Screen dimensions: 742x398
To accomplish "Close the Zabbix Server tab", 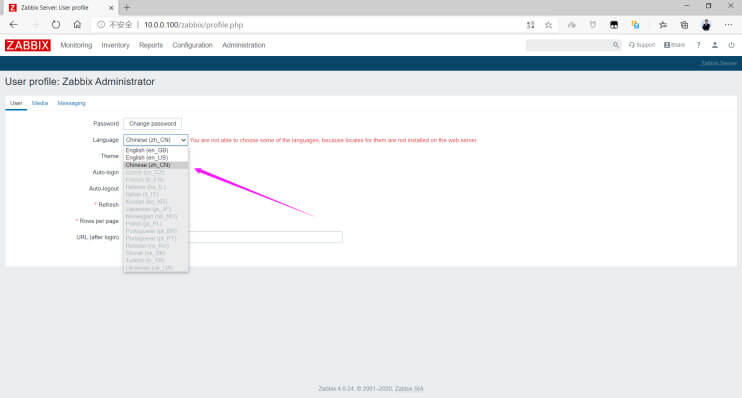I will 111,8.
